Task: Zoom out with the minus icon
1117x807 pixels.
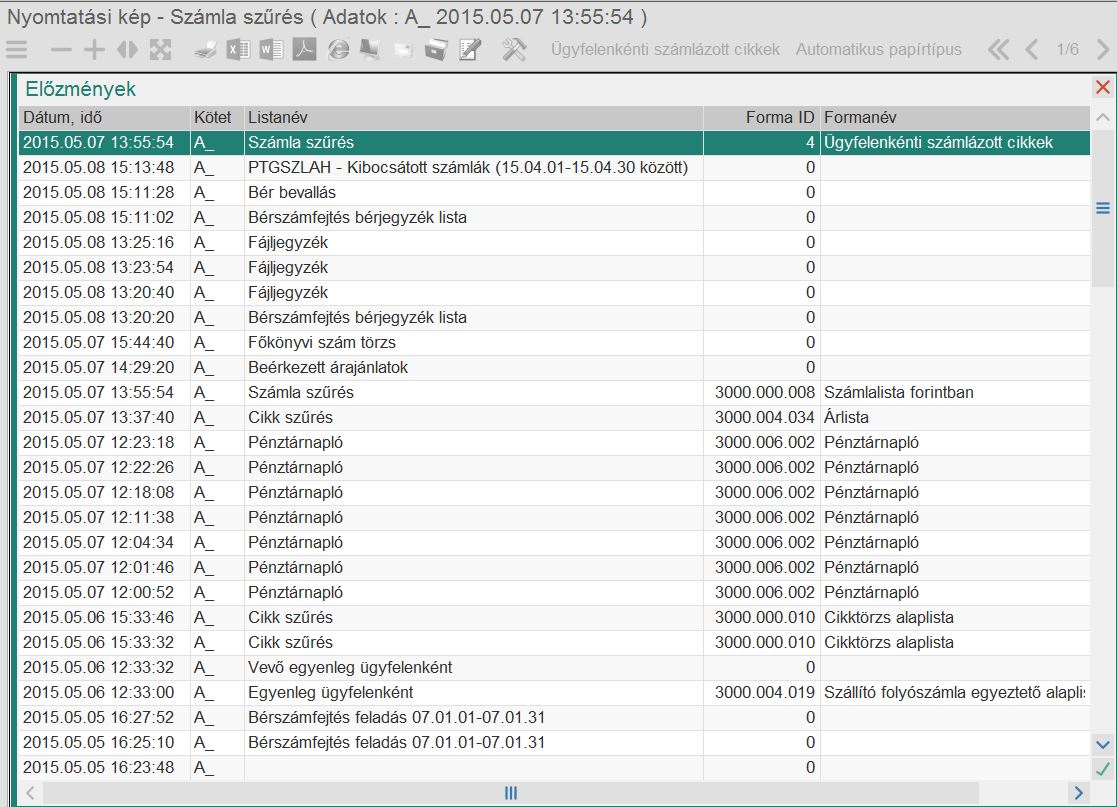Action: tap(62, 50)
